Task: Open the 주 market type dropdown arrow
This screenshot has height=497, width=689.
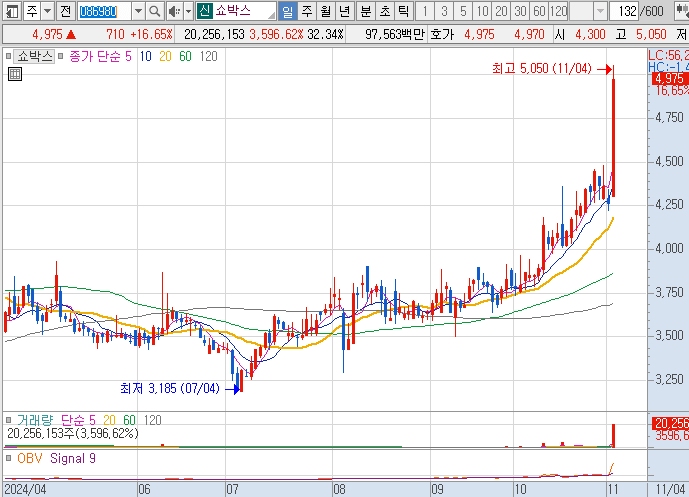Action: pos(48,11)
